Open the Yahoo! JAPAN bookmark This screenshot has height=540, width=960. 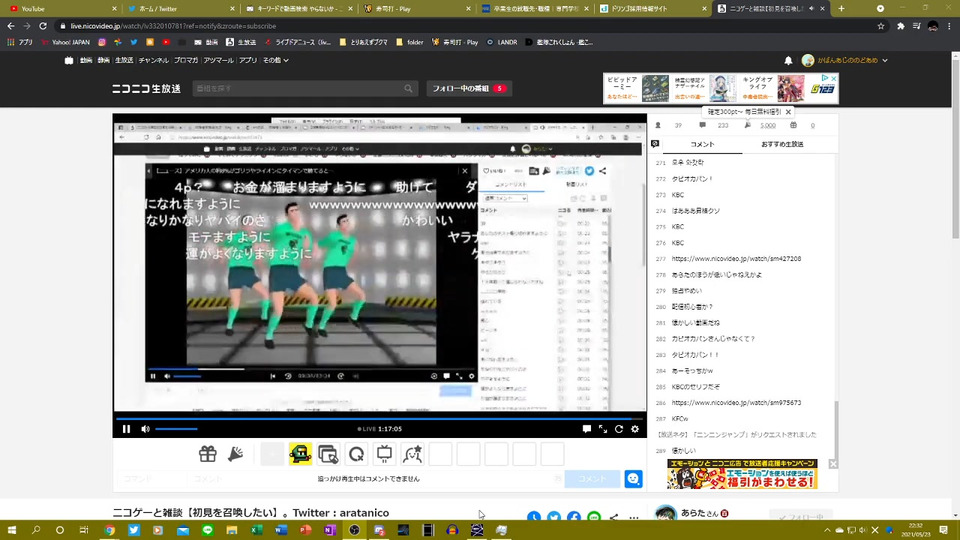66,42
